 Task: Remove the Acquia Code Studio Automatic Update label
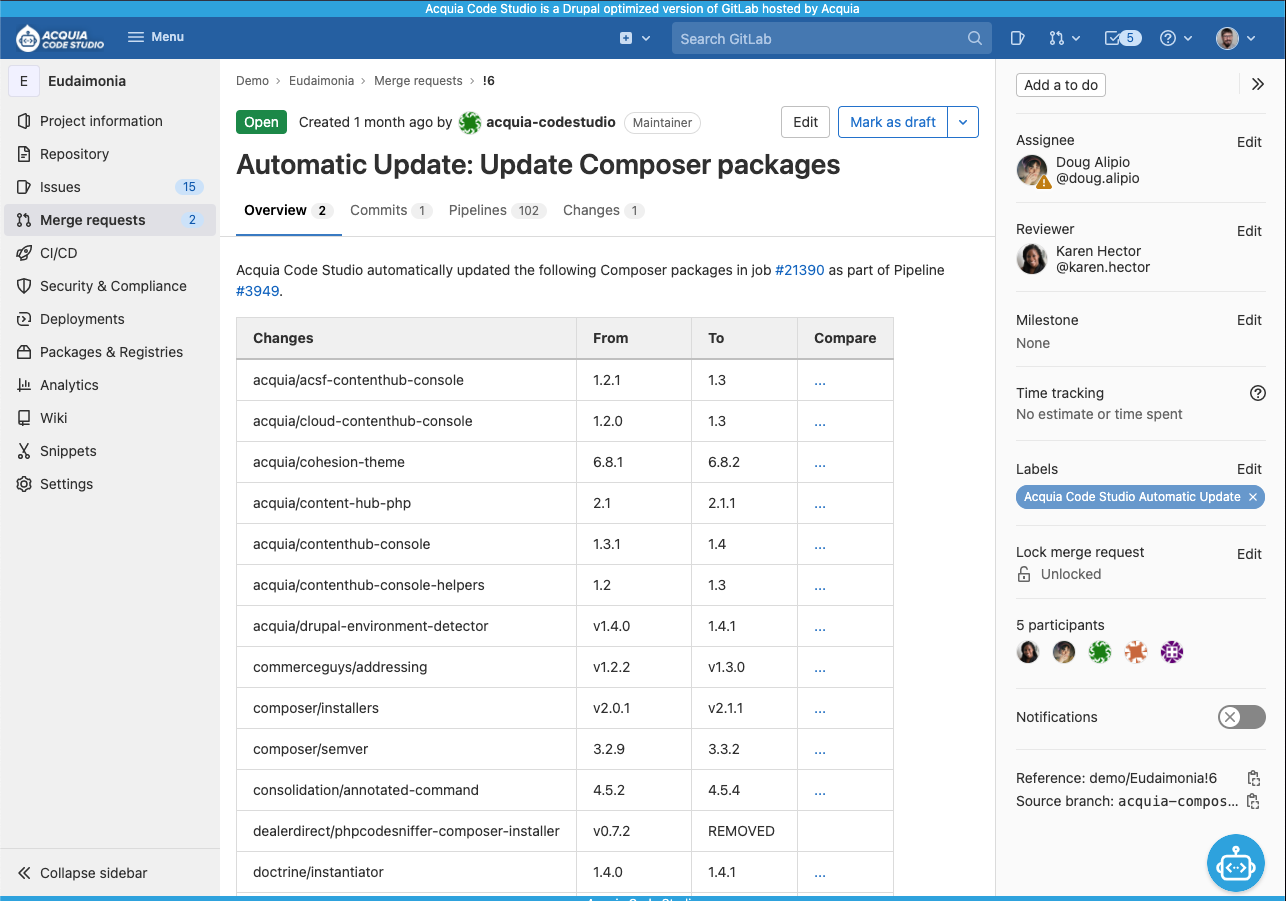coord(1253,497)
